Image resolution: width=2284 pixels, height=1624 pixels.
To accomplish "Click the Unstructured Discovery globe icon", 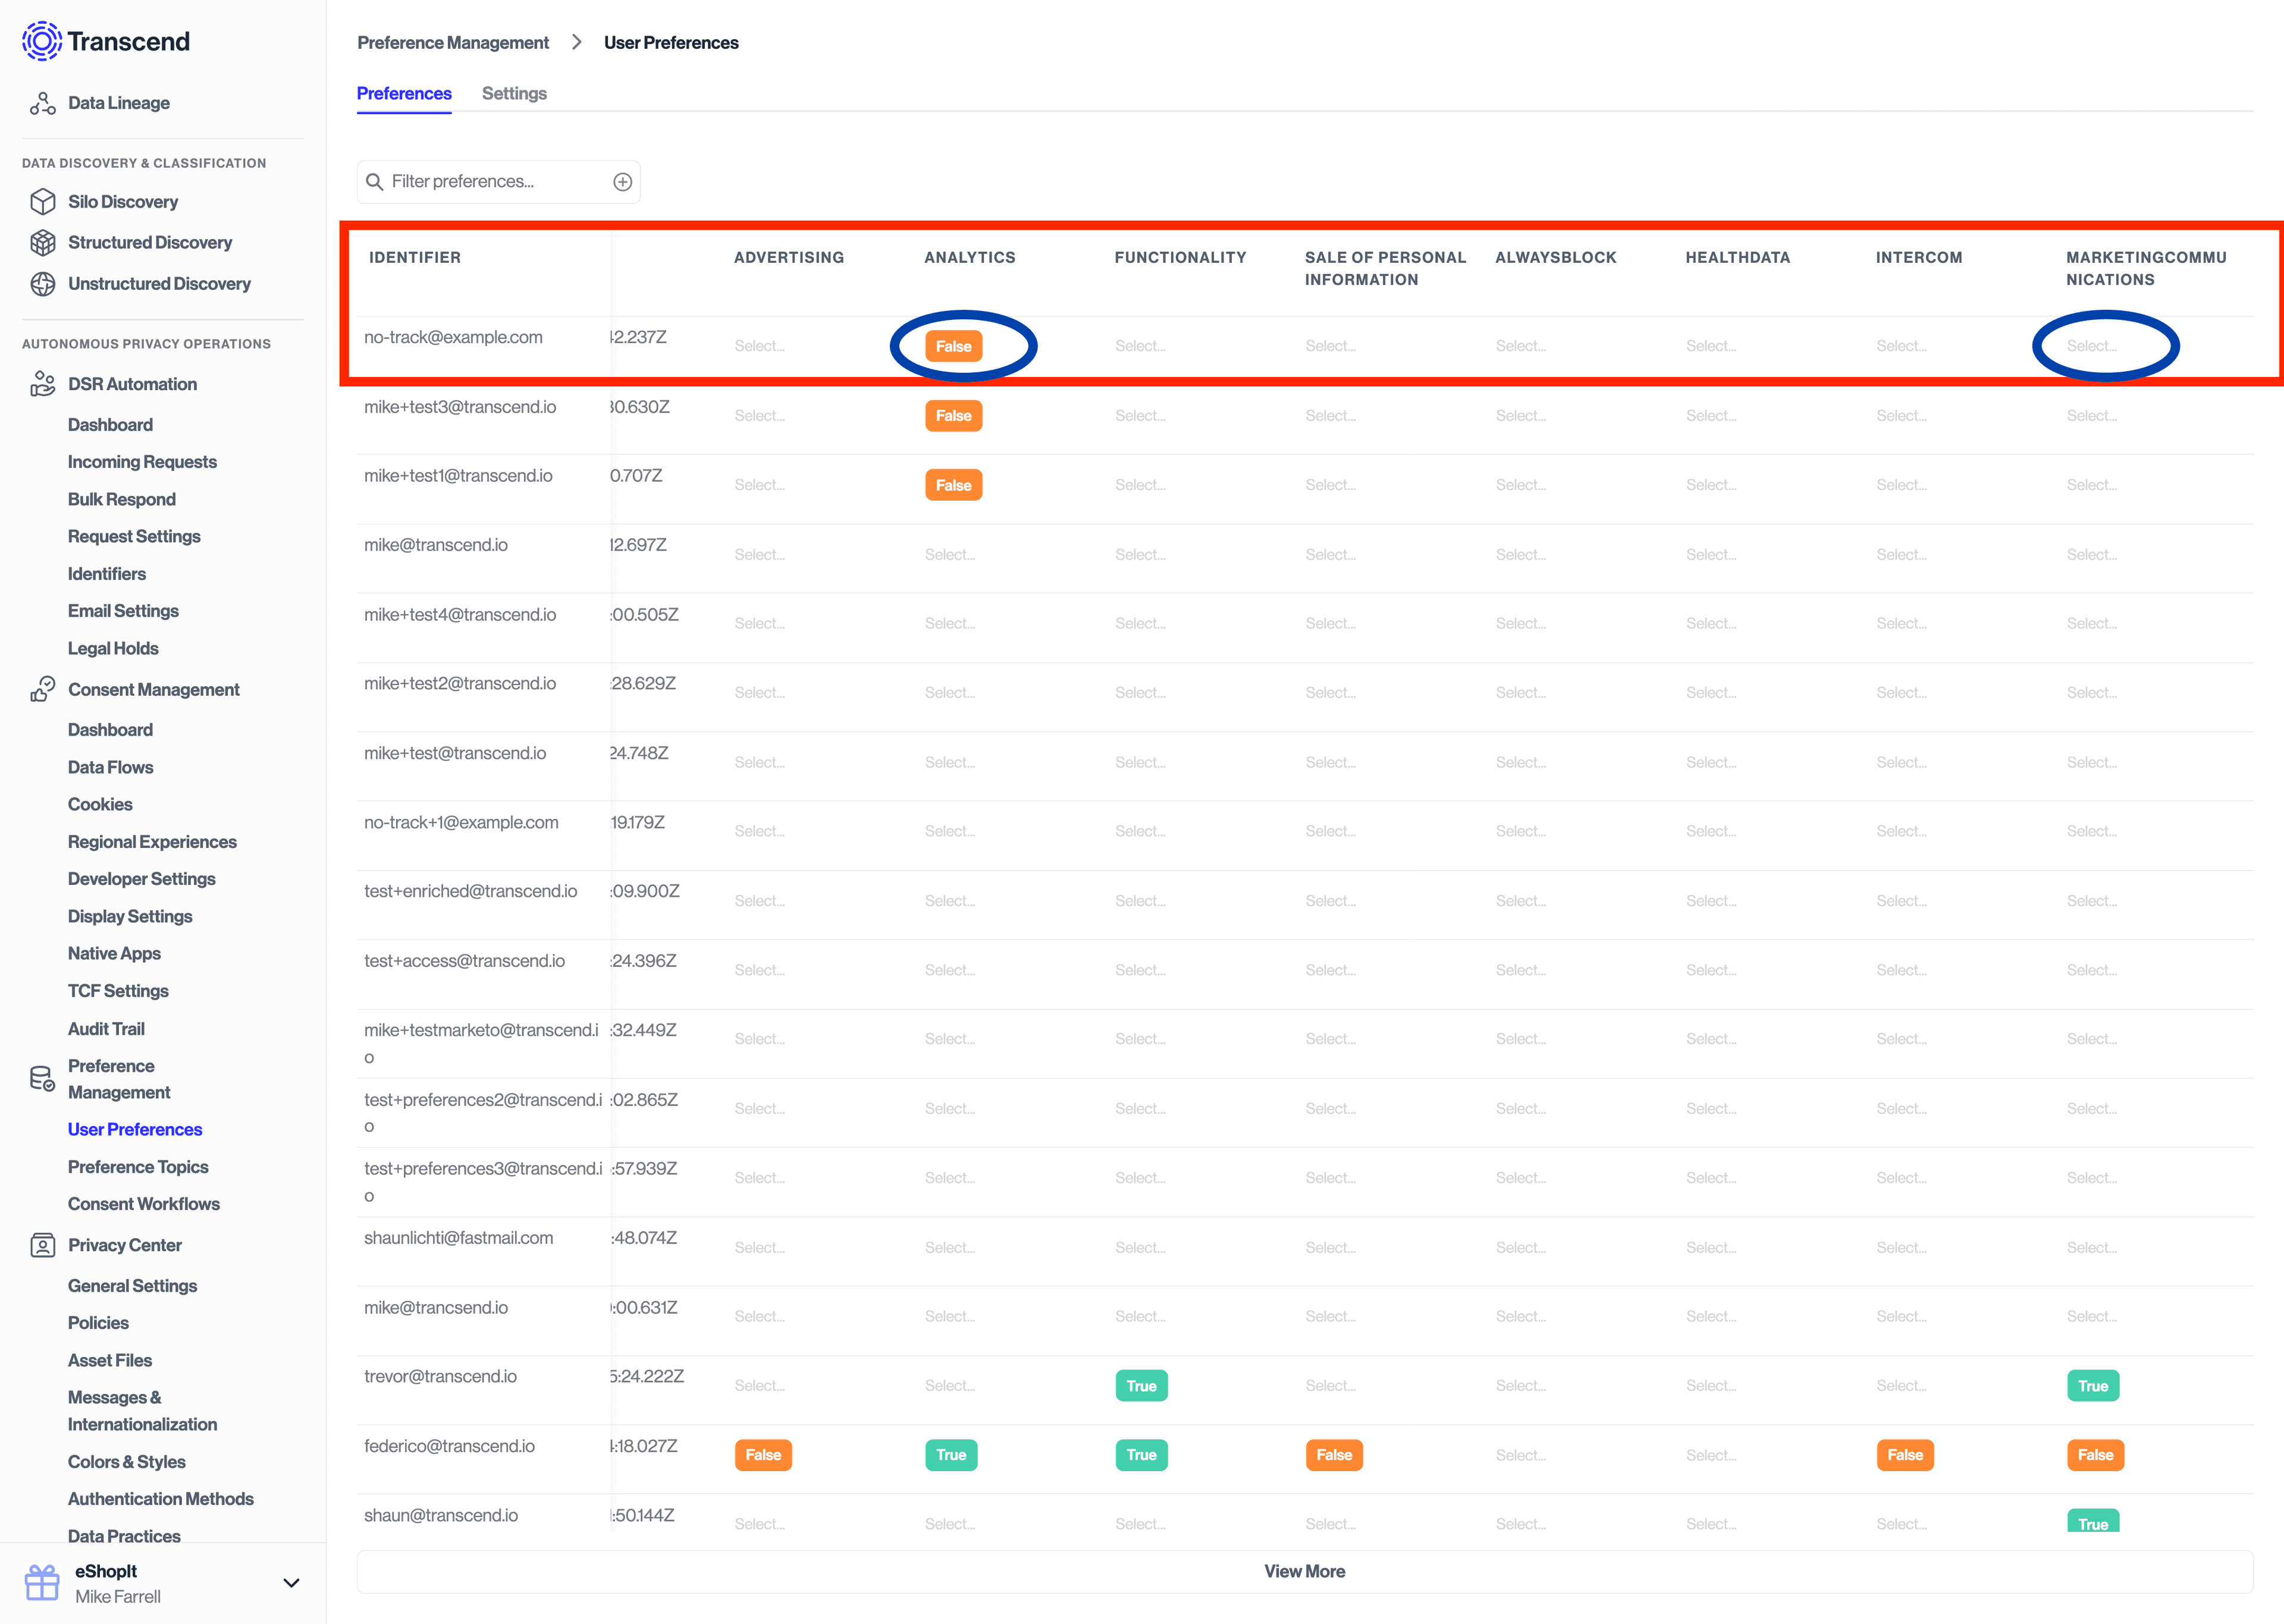I will click(43, 283).
